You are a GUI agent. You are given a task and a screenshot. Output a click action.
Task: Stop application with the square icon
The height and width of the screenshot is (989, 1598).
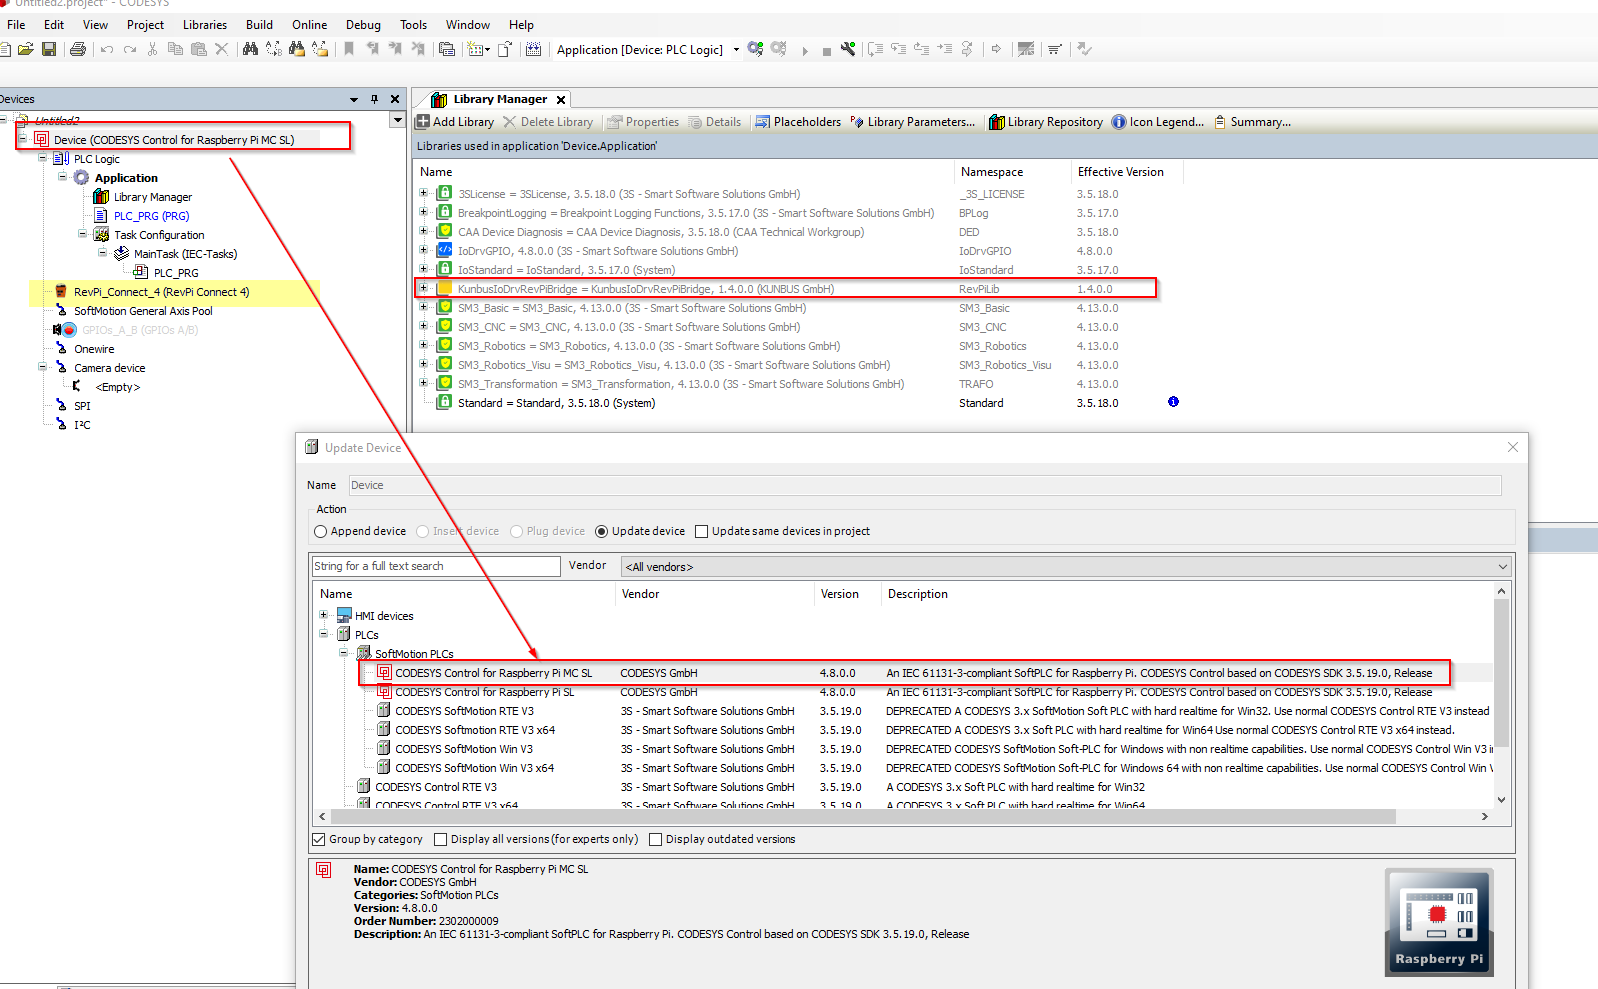pyautogui.click(x=826, y=50)
